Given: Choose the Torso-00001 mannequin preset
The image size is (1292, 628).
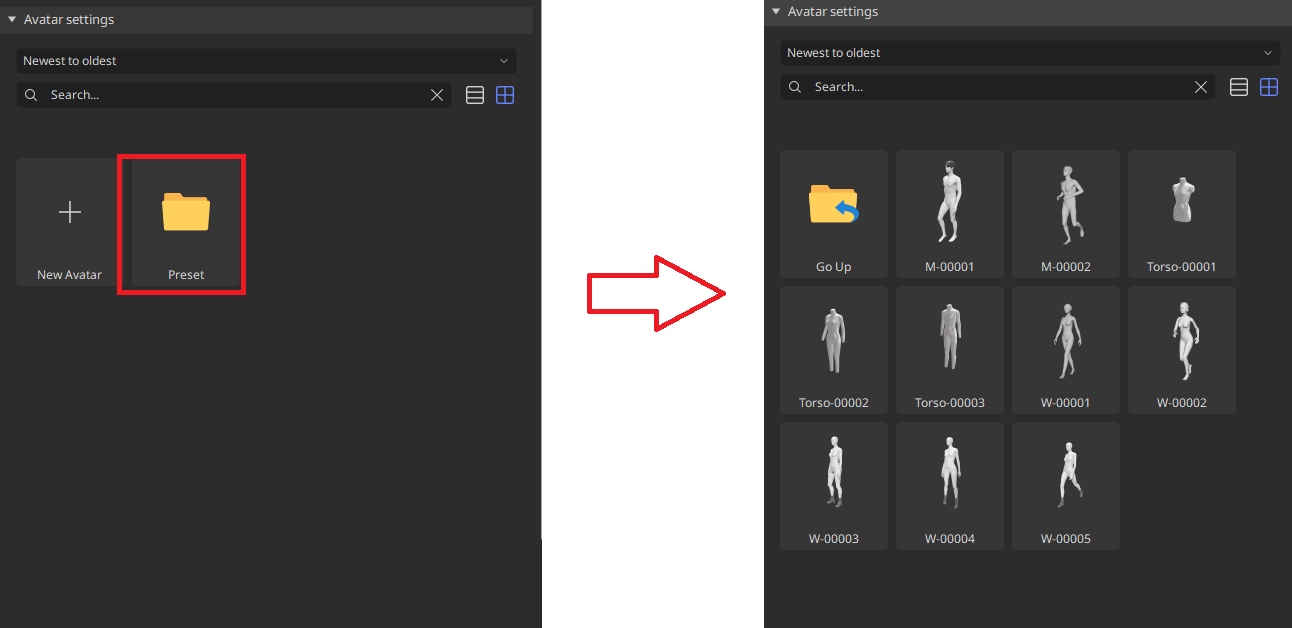Looking at the screenshot, I should 1182,214.
